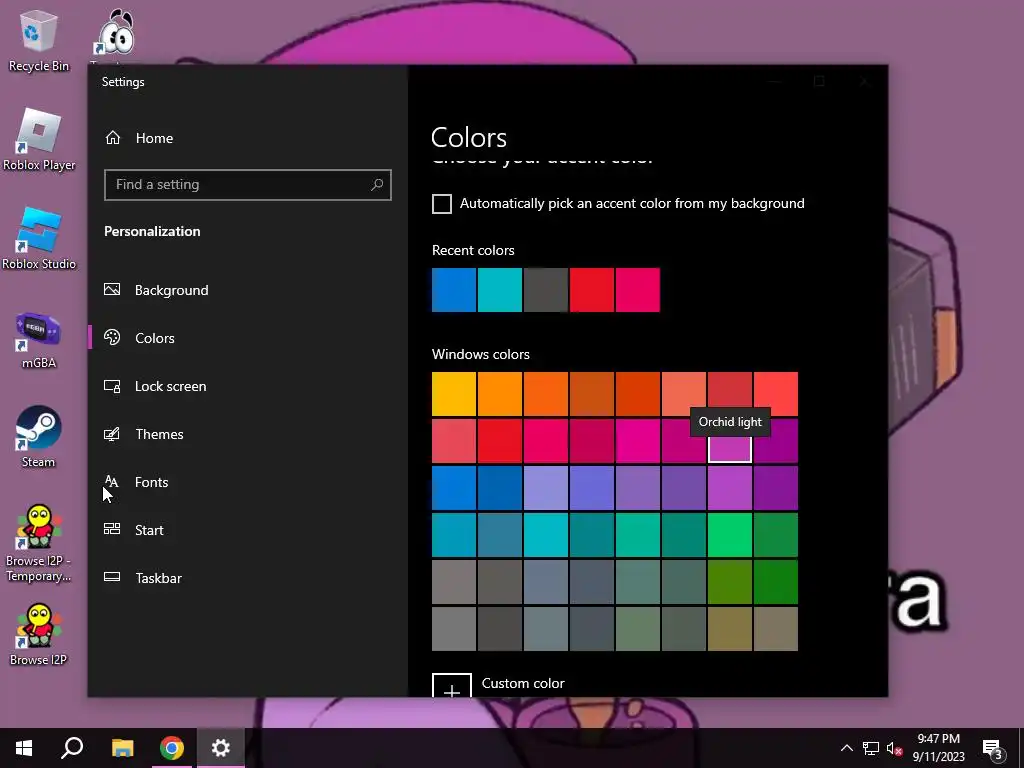Click the Start tiles icon

tap(112, 529)
